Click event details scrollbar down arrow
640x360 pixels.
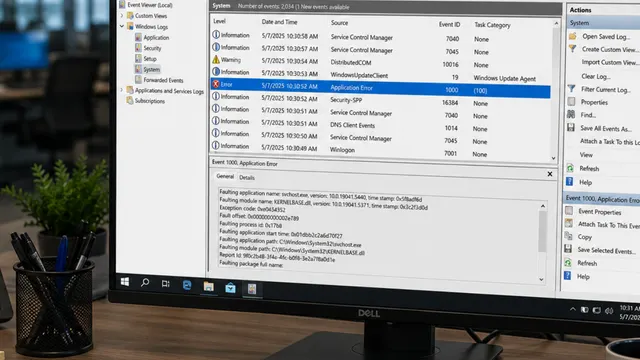tap(541, 280)
